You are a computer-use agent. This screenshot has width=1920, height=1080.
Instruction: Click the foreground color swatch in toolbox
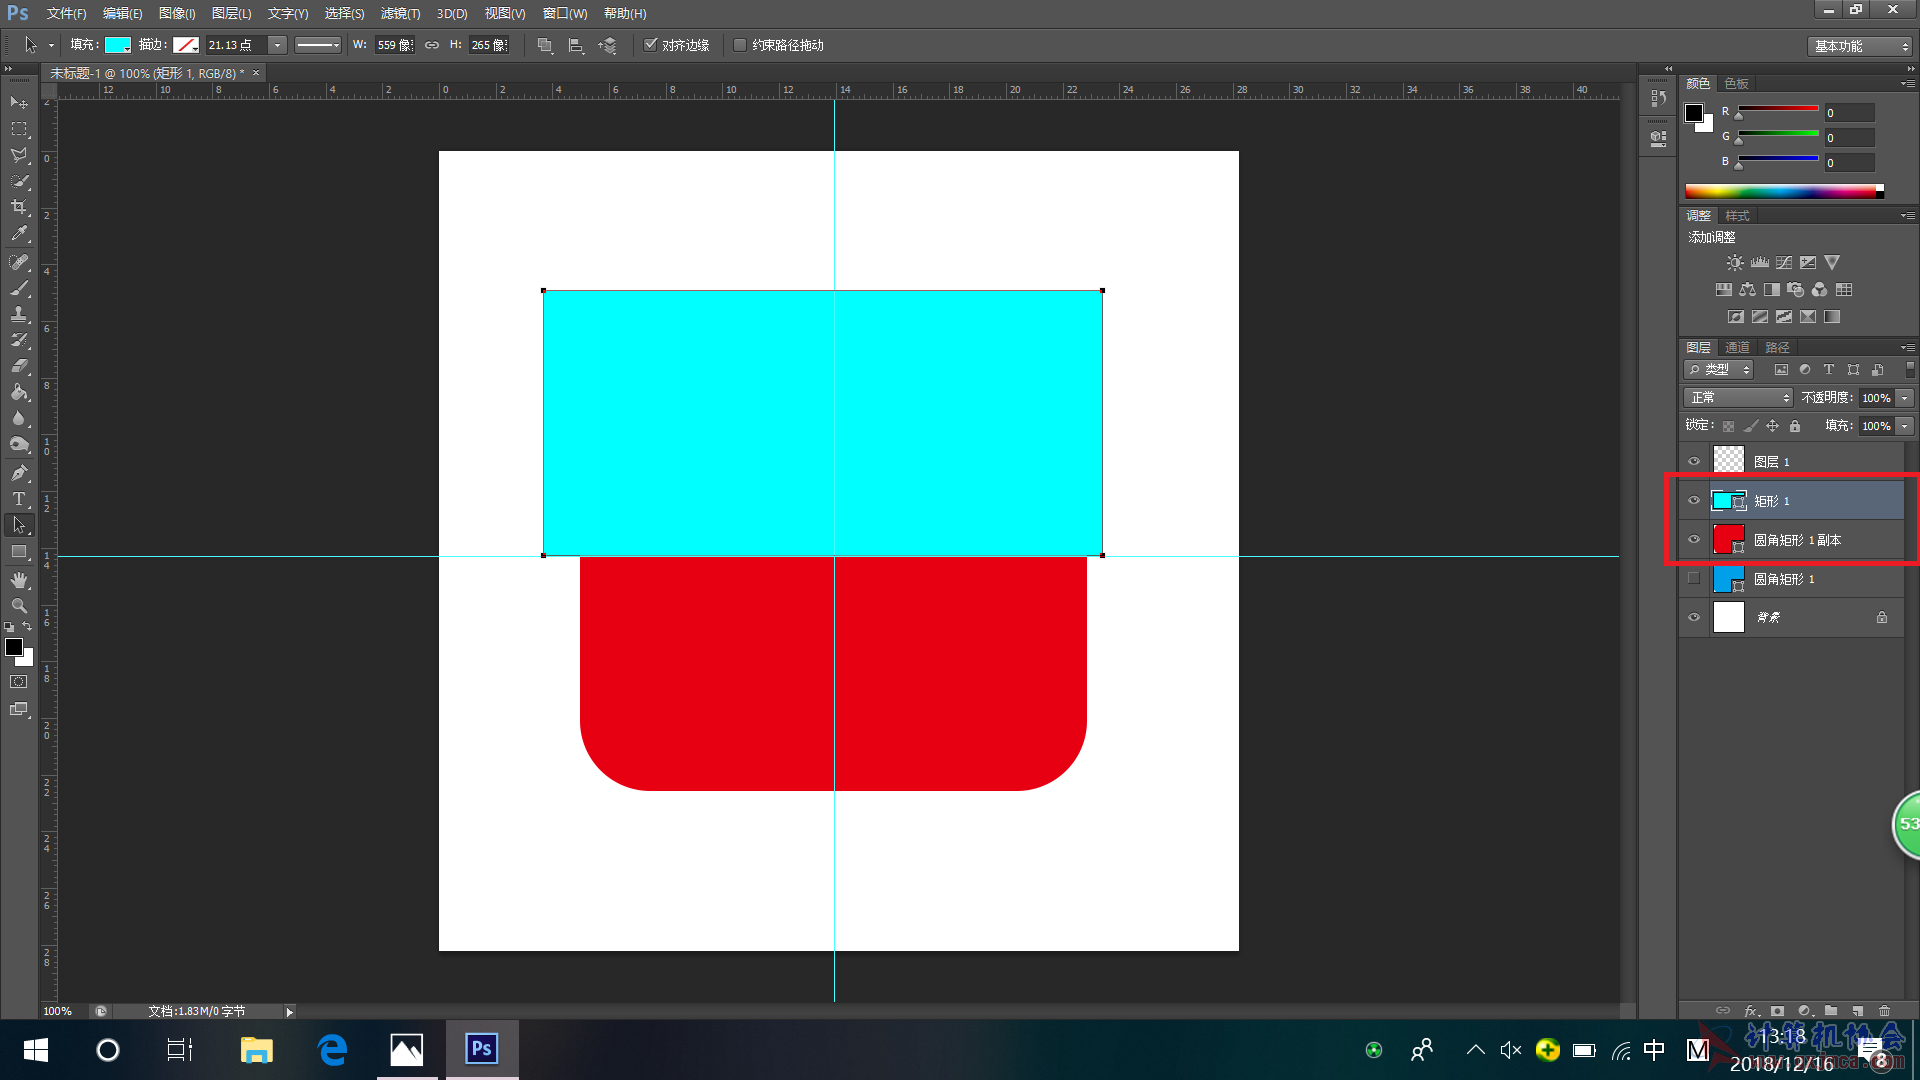(x=14, y=647)
